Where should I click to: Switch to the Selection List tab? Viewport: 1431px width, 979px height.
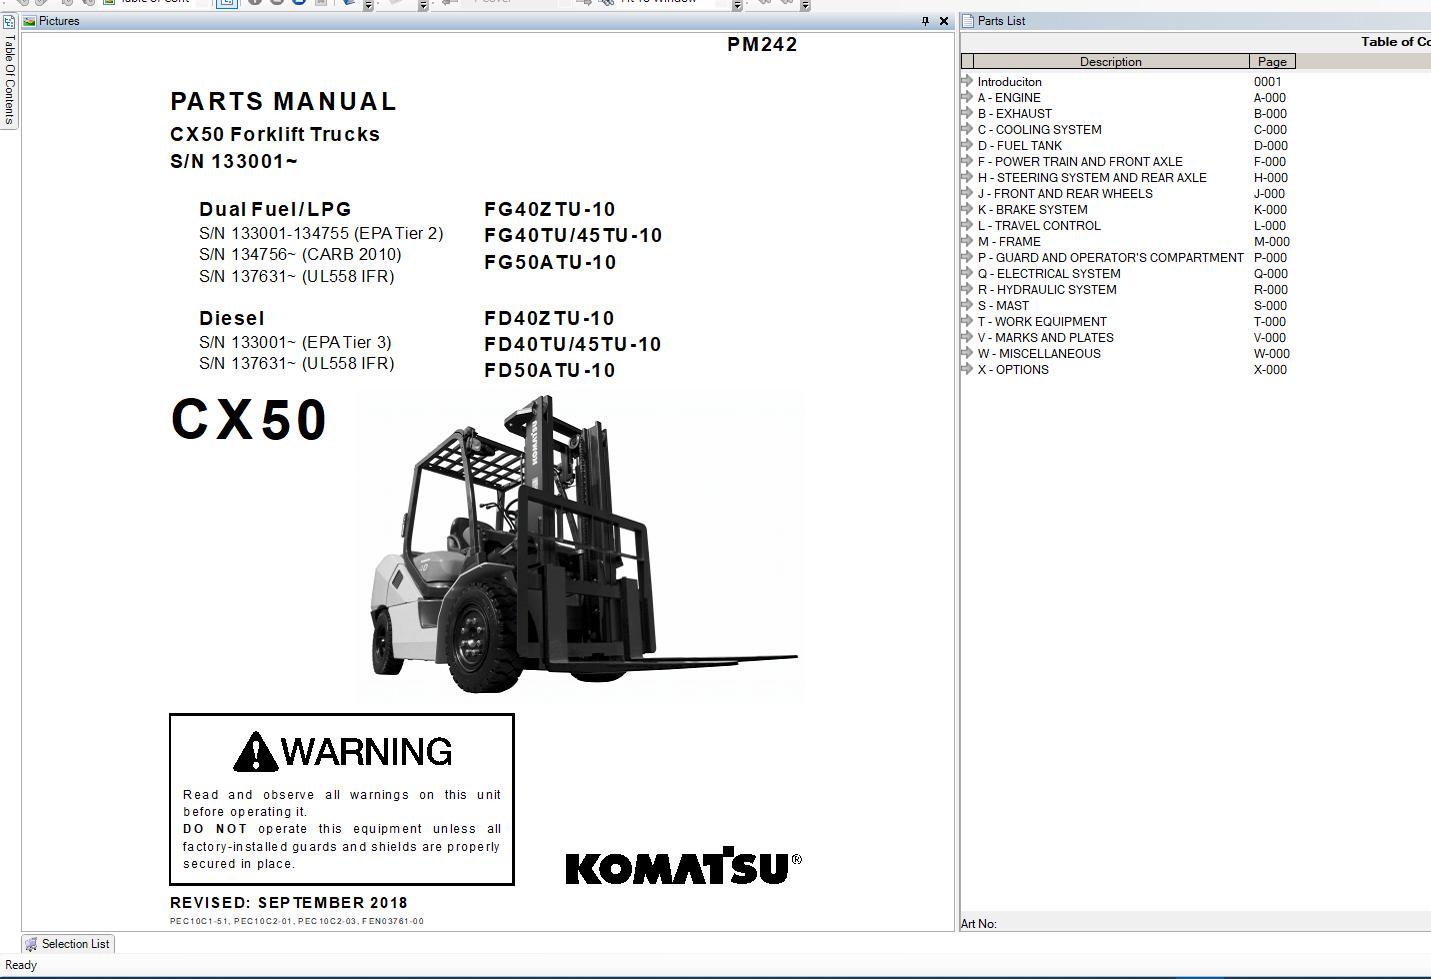click(x=67, y=944)
